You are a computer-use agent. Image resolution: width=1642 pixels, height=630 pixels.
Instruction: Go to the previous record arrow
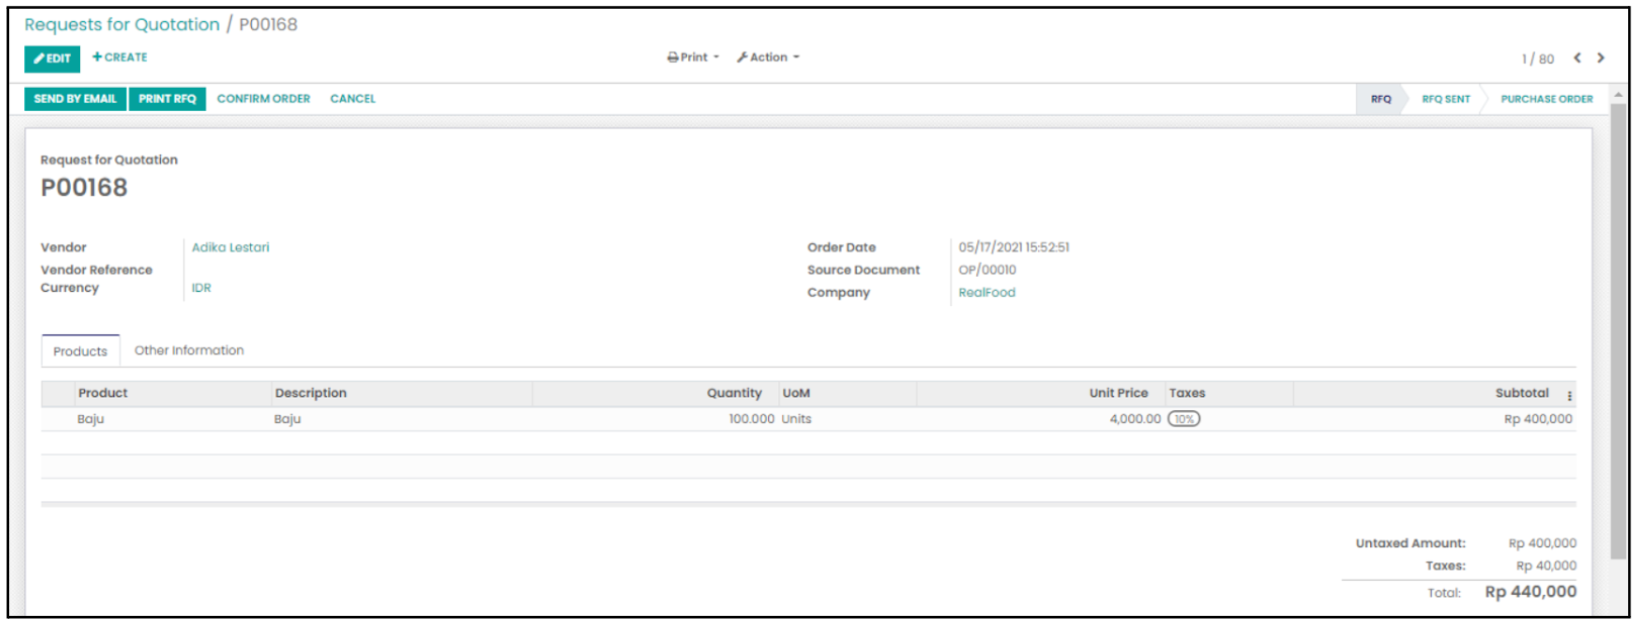[1577, 58]
